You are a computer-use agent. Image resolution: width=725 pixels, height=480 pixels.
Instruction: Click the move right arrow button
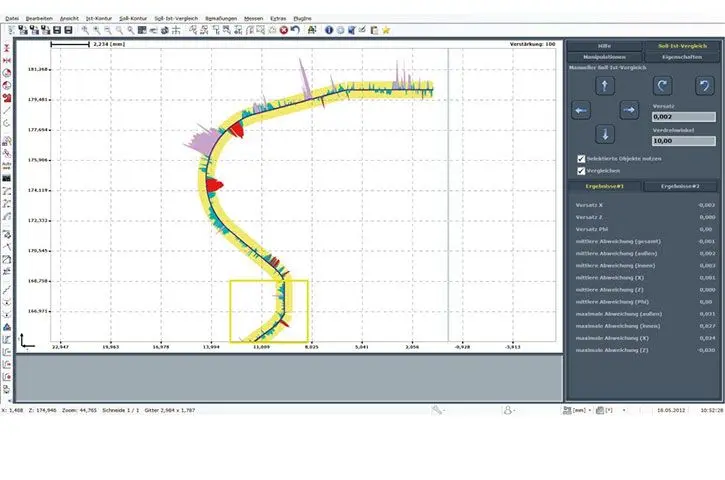(x=629, y=110)
